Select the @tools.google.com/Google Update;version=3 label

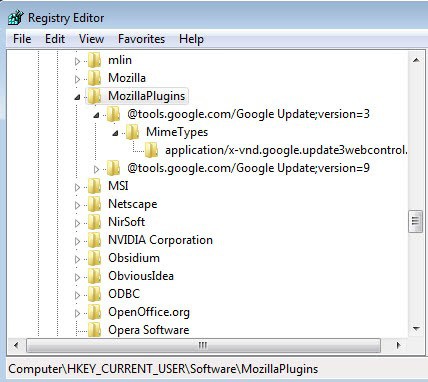pyautogui.click(x=248, y=114)
